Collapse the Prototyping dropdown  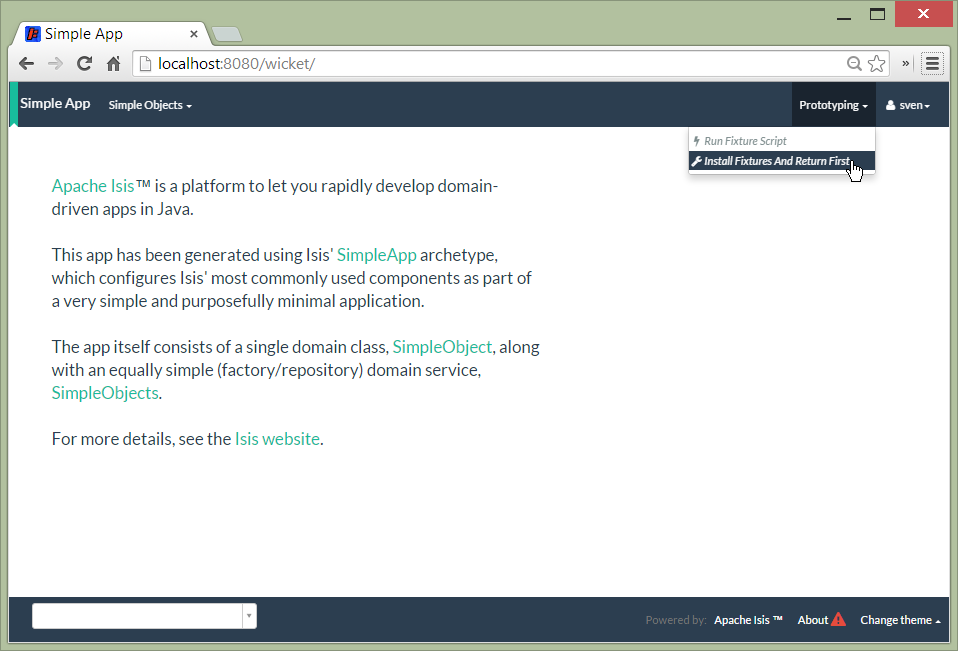point(833,105)
